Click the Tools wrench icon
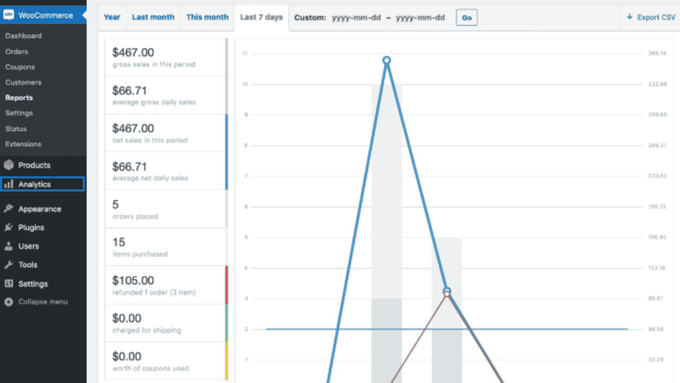This screenshot has width=680, height=383. [x=9, y=265]
